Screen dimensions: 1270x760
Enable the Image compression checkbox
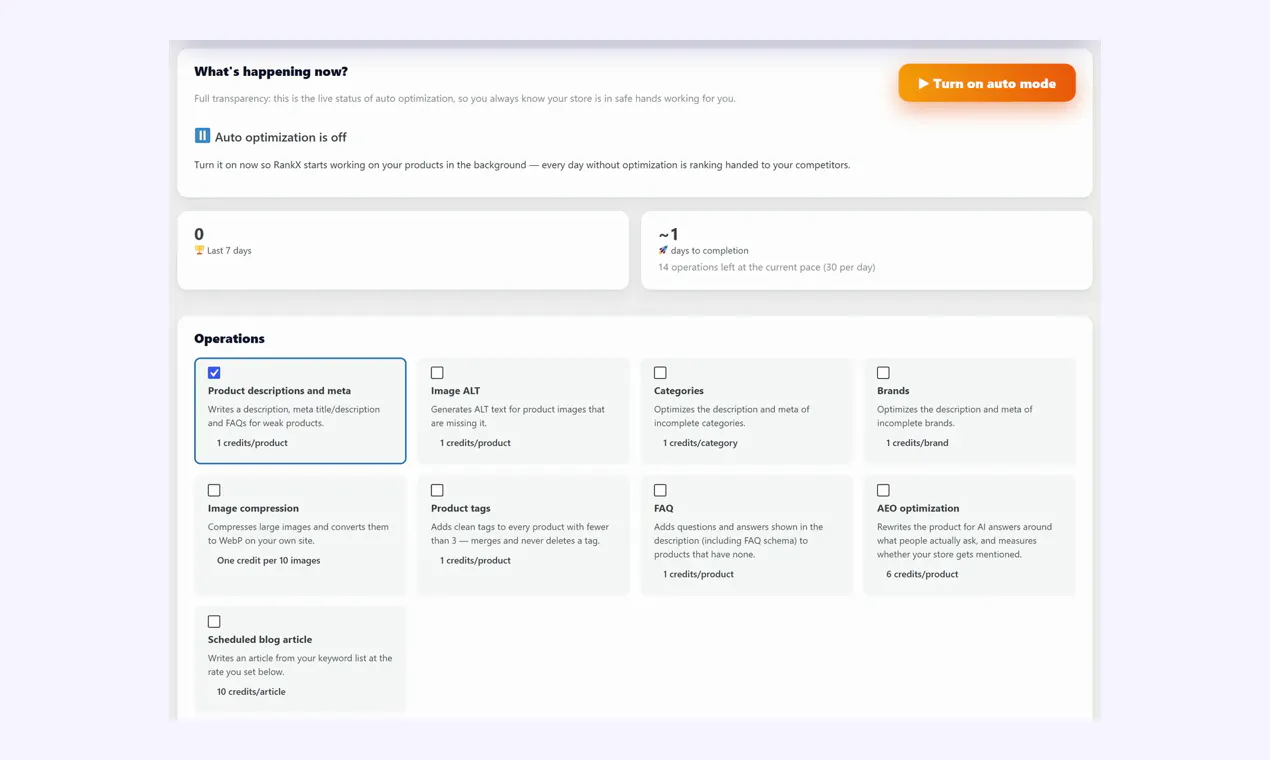(214, 490)
